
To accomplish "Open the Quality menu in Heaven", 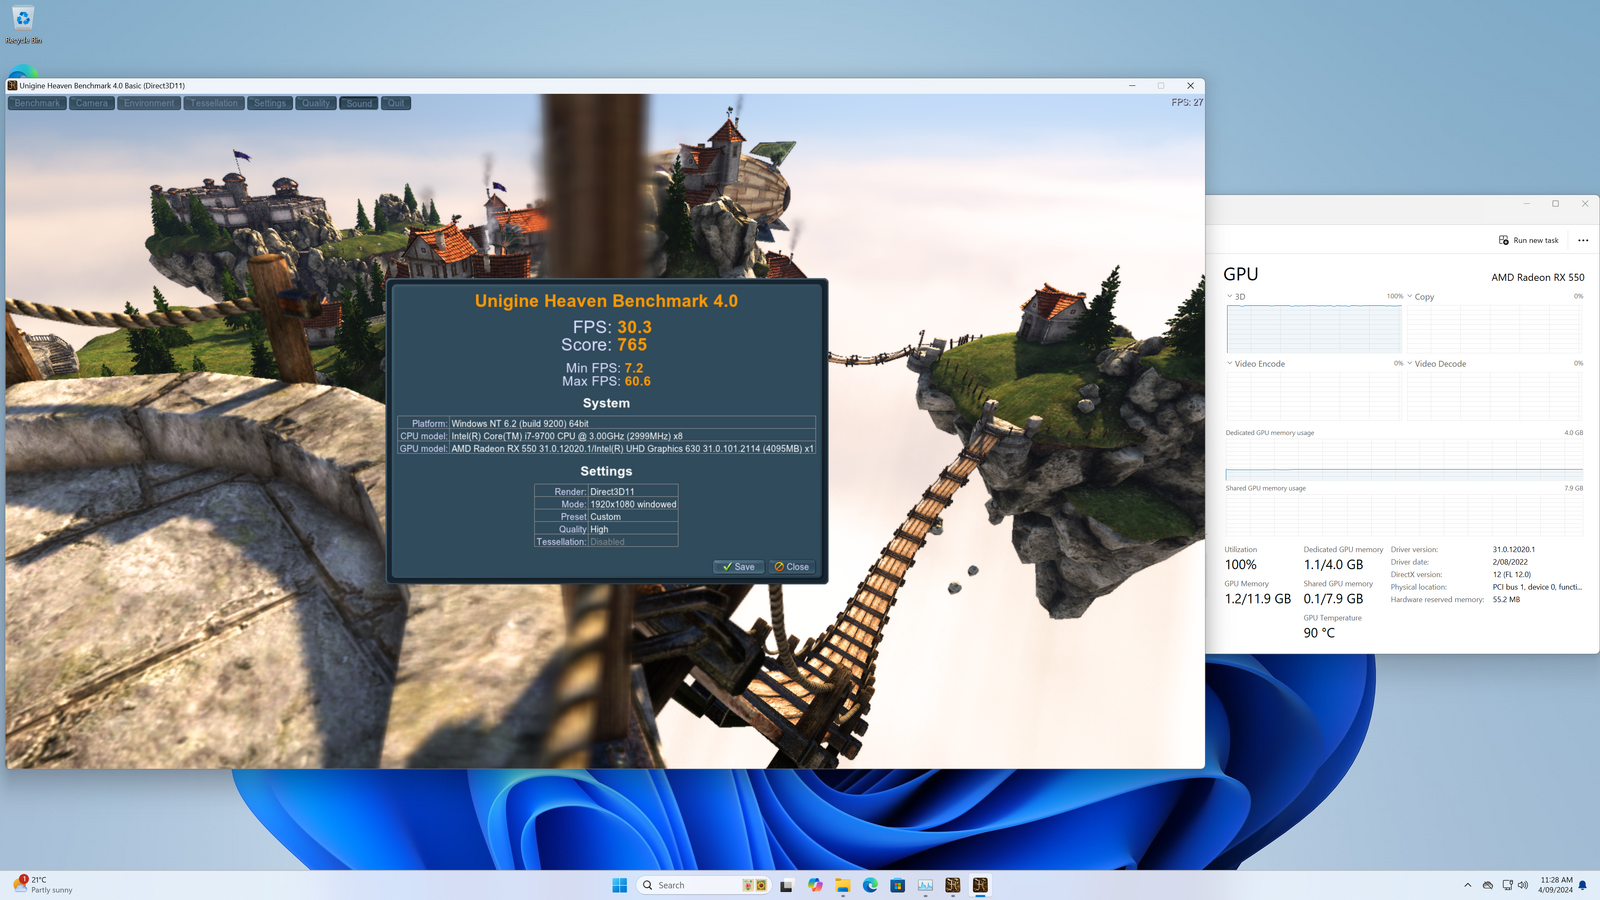I will (316, 103).
